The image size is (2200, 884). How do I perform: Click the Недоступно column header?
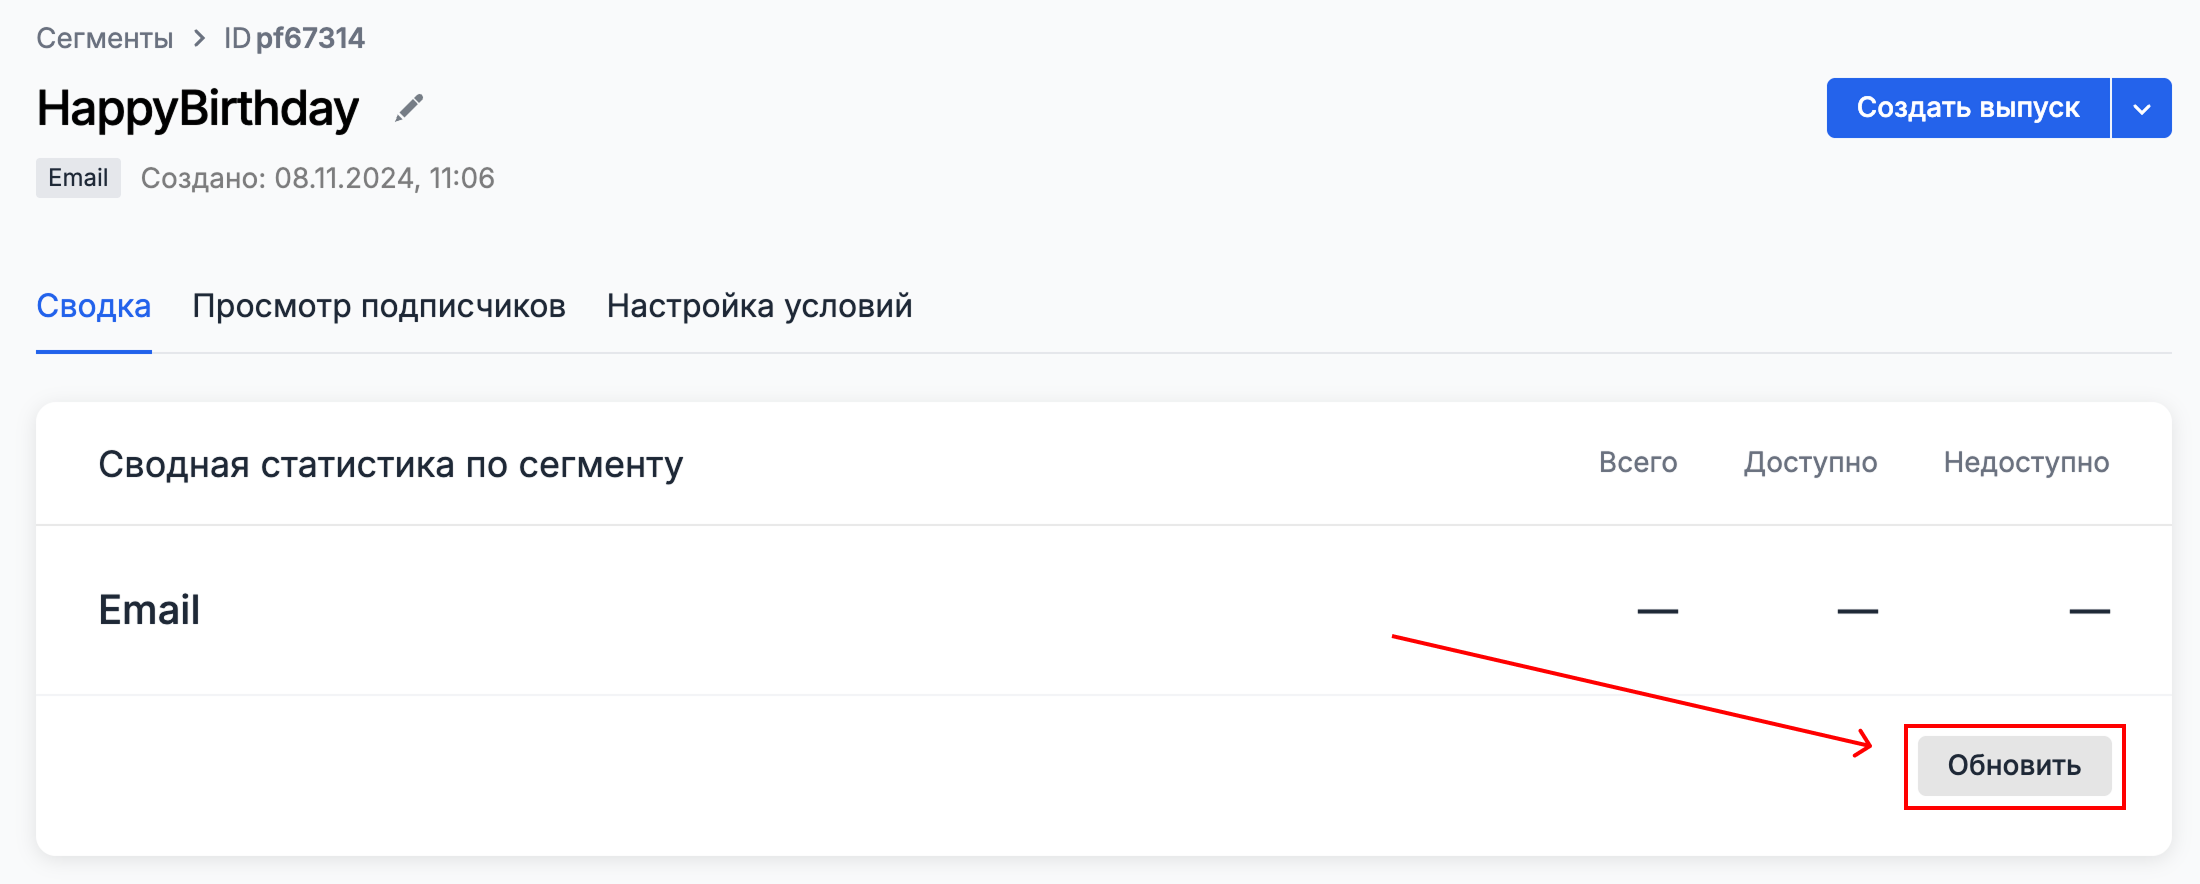coord(2025,462)
